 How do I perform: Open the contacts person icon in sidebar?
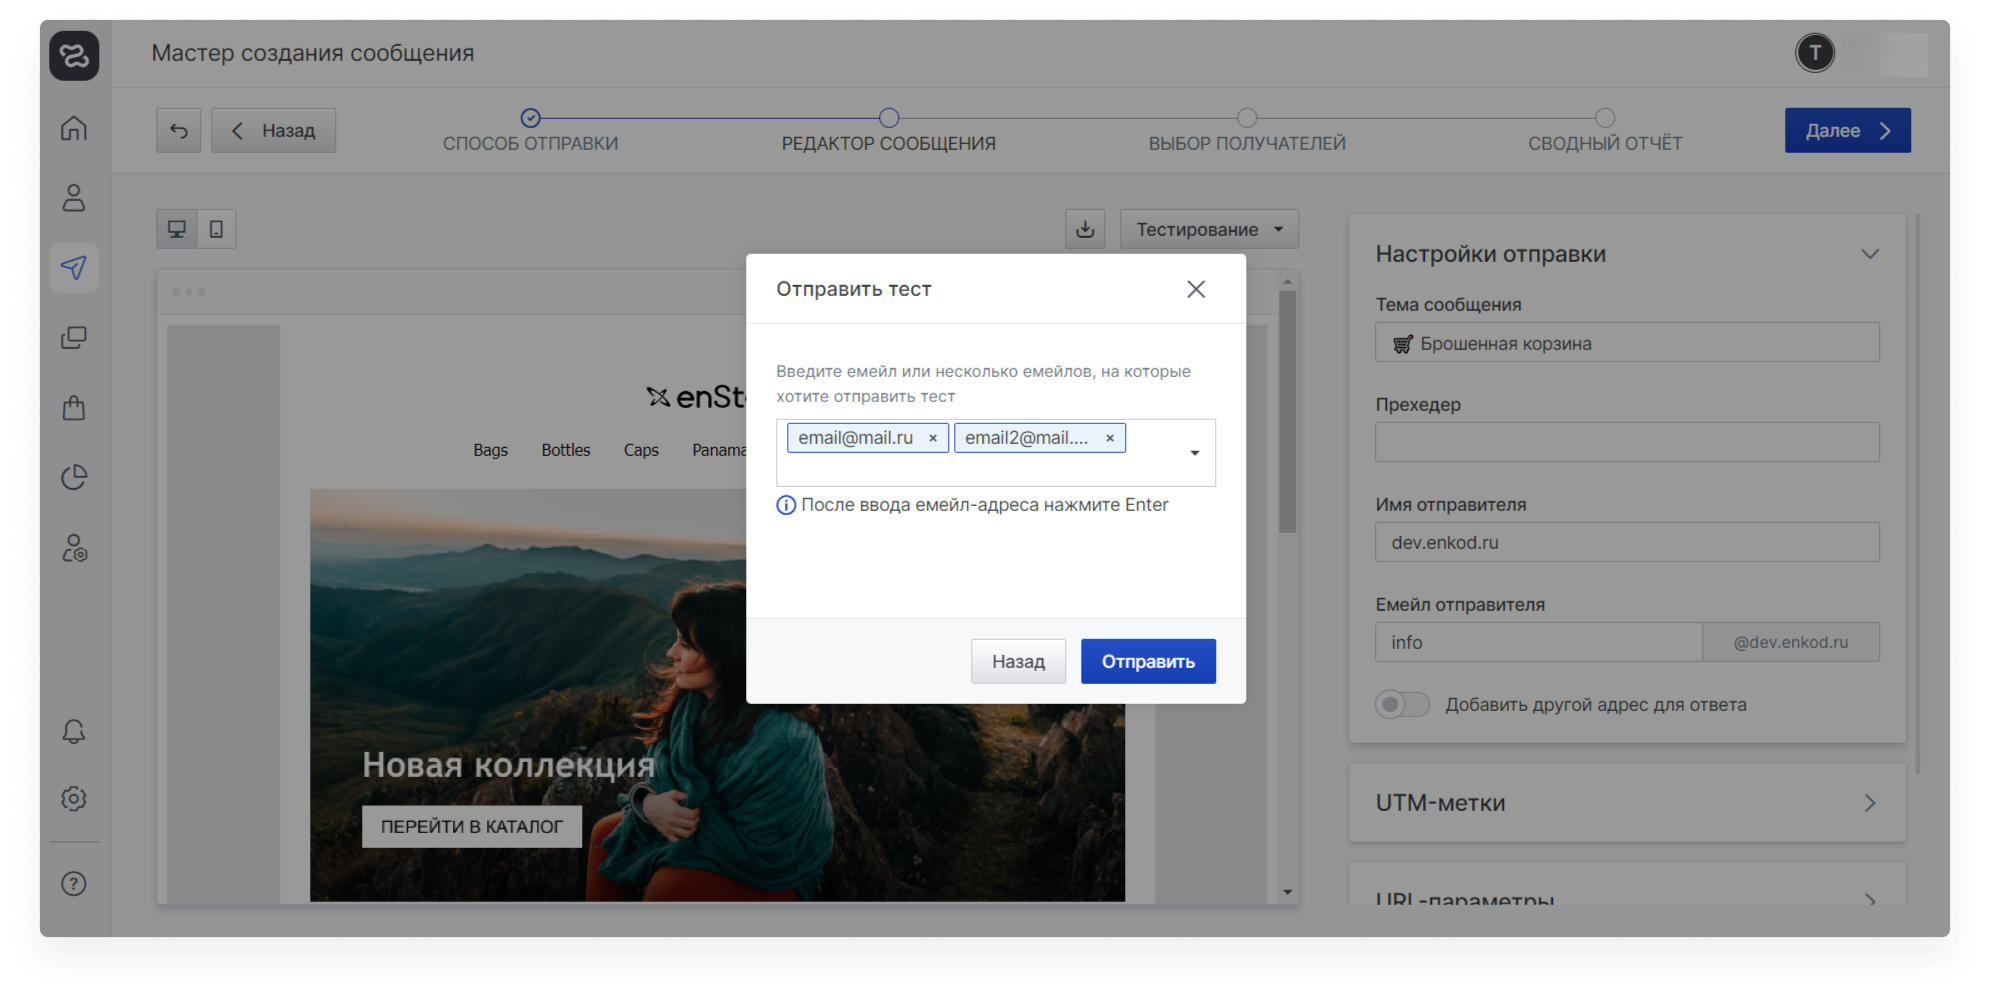(x=74, y=198)
